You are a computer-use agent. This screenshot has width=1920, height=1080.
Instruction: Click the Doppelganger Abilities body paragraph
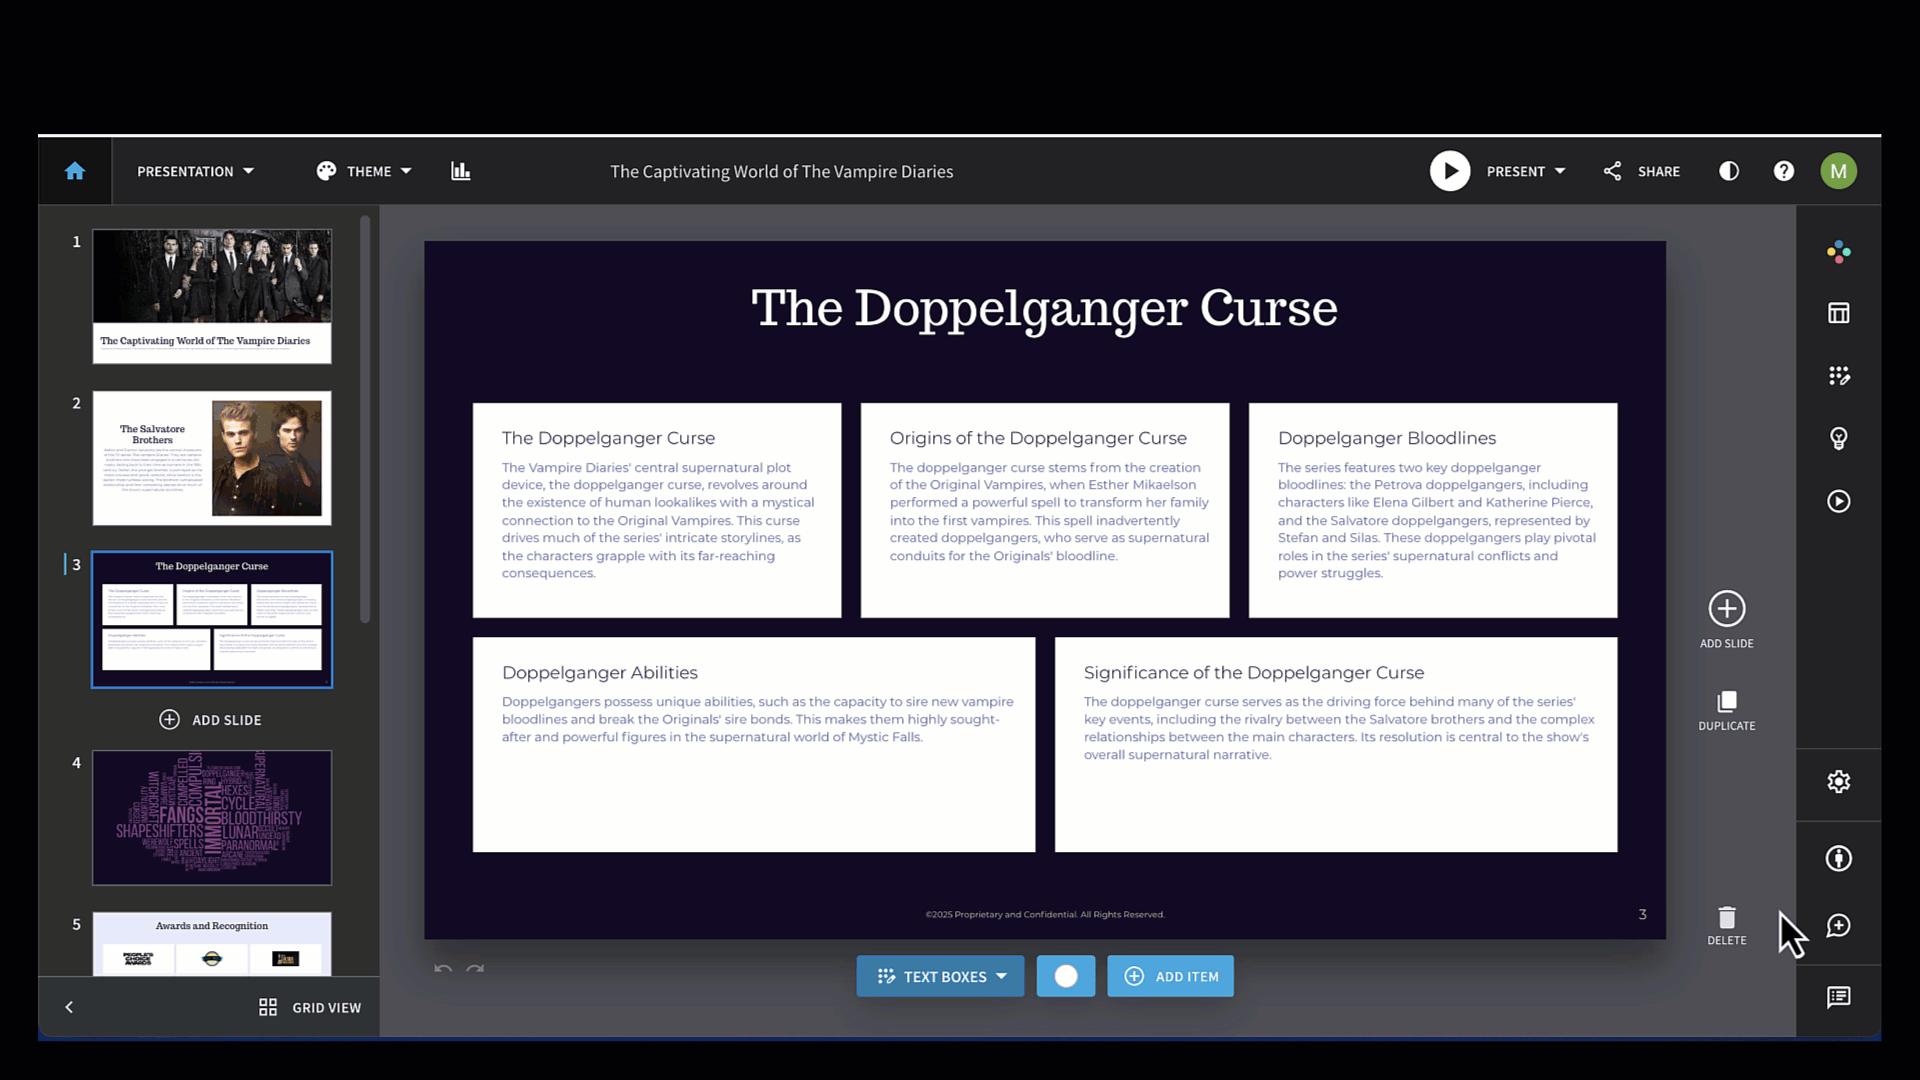point(758,719)
